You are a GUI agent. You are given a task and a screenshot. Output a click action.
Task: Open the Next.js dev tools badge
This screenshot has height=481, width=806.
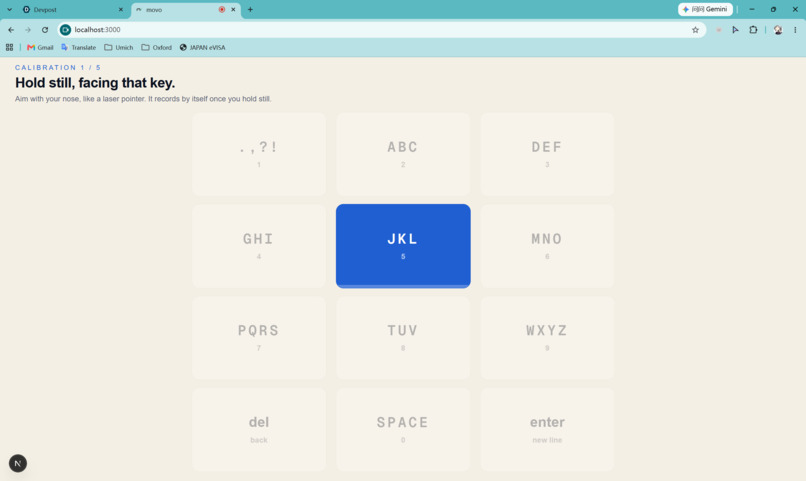pyautogui.click(x=18, y=463)
